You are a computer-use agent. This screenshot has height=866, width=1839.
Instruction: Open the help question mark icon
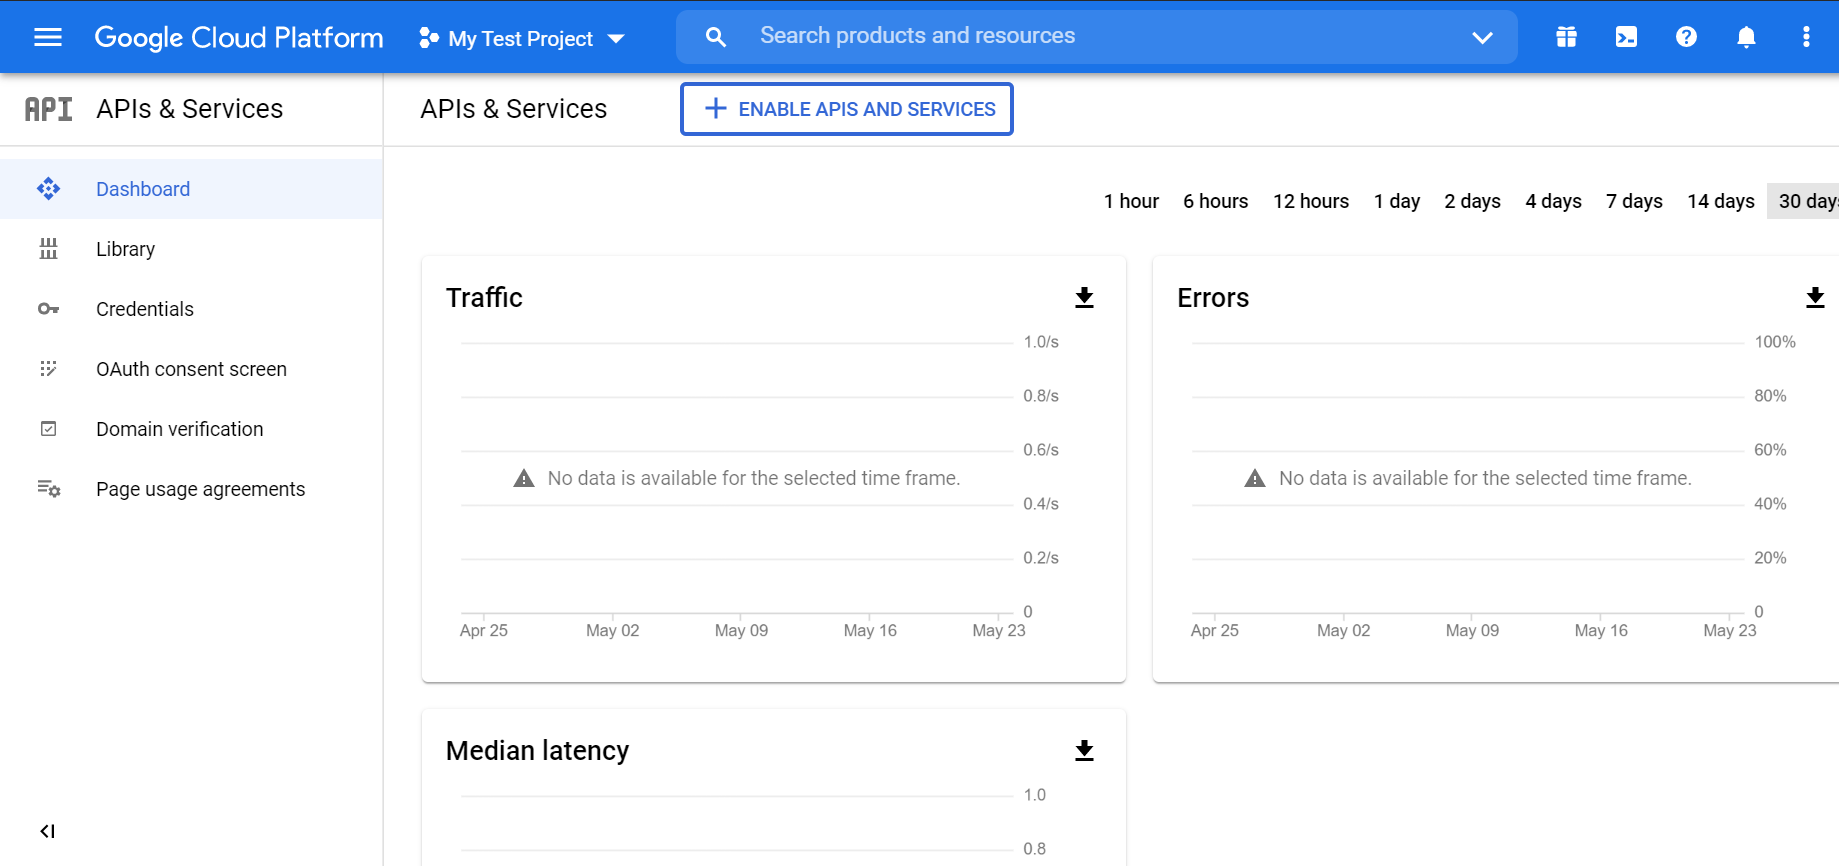coord(1686,37)
